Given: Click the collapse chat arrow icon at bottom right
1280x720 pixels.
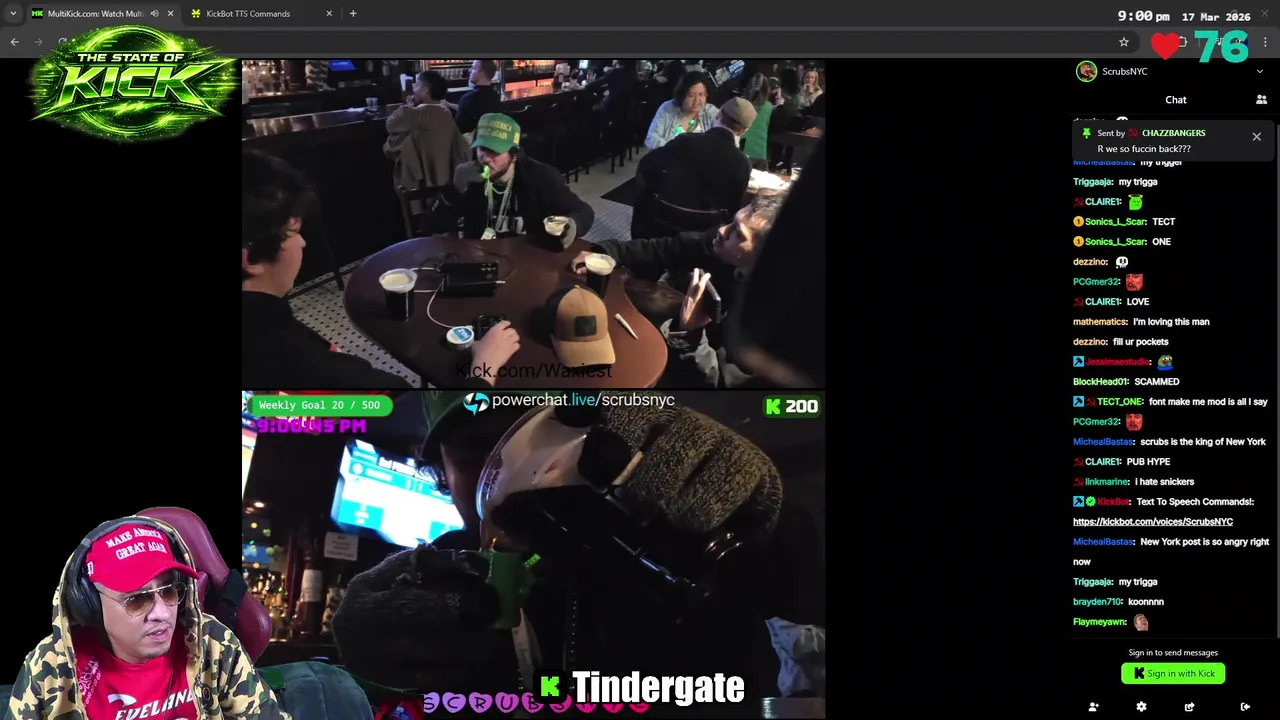Looking at the screenshot, I should pos(1245,707).
